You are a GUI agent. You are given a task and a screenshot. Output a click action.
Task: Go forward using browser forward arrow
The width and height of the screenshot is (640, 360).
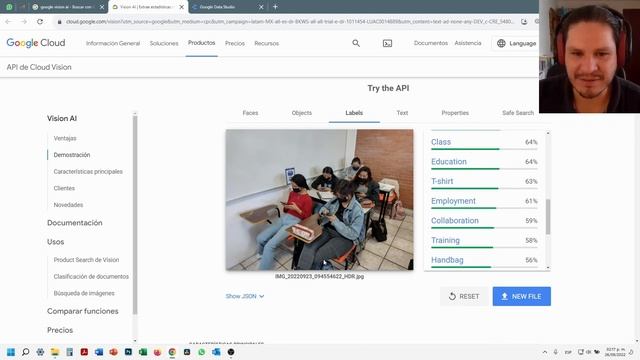[x=24, y=22]
